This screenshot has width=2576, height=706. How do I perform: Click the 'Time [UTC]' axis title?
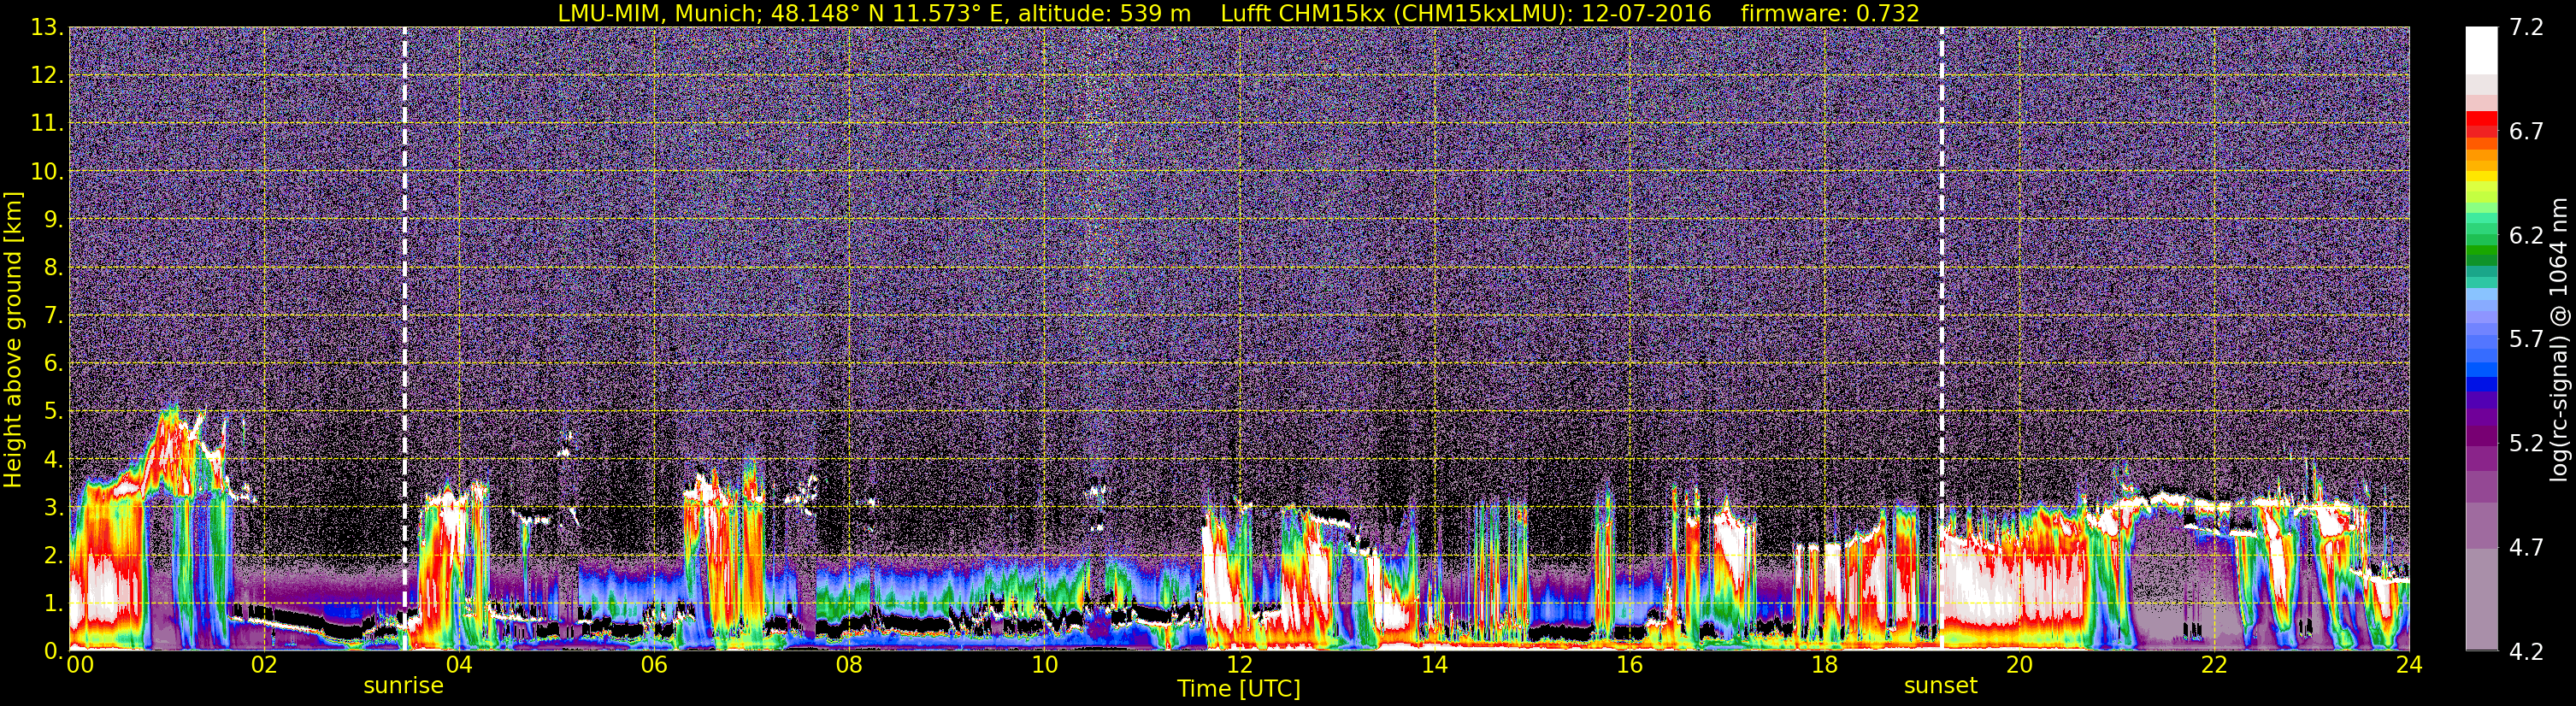1239,689
